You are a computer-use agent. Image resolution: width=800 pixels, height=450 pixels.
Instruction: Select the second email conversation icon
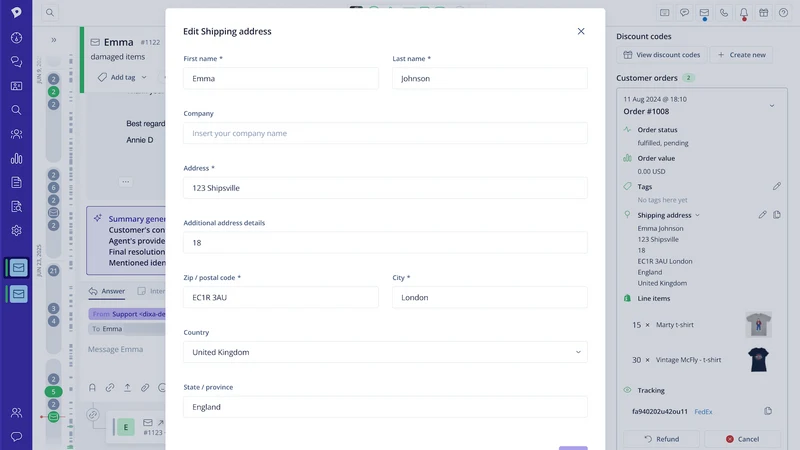pyautogui.click(x=18, y=294)
